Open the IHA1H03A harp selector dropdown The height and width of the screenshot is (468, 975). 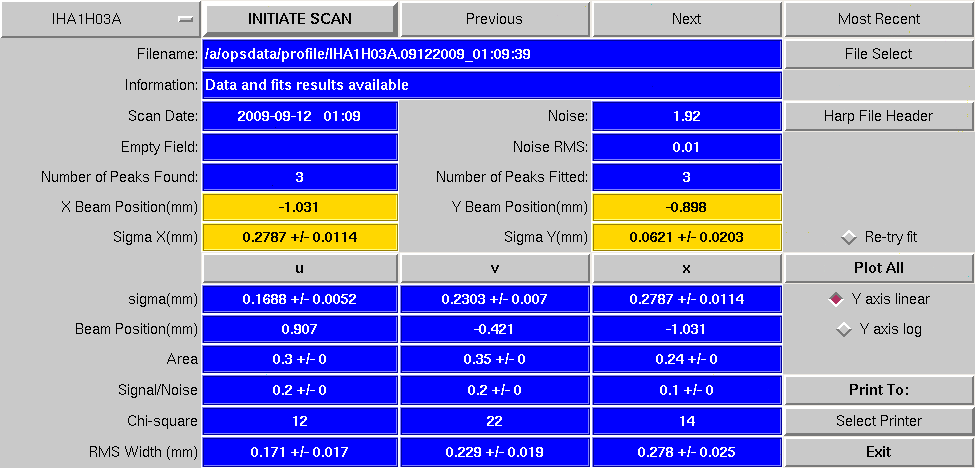101,19
